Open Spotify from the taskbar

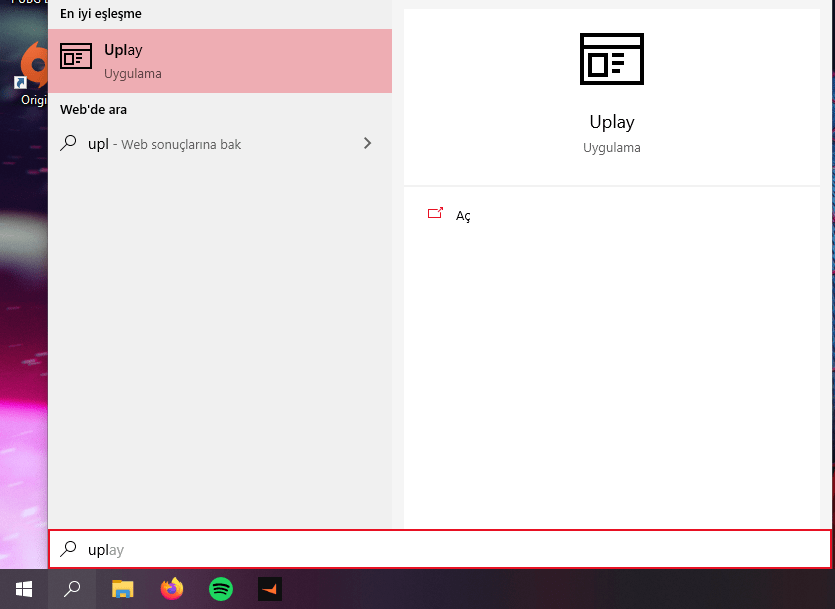tap(220, 589)
